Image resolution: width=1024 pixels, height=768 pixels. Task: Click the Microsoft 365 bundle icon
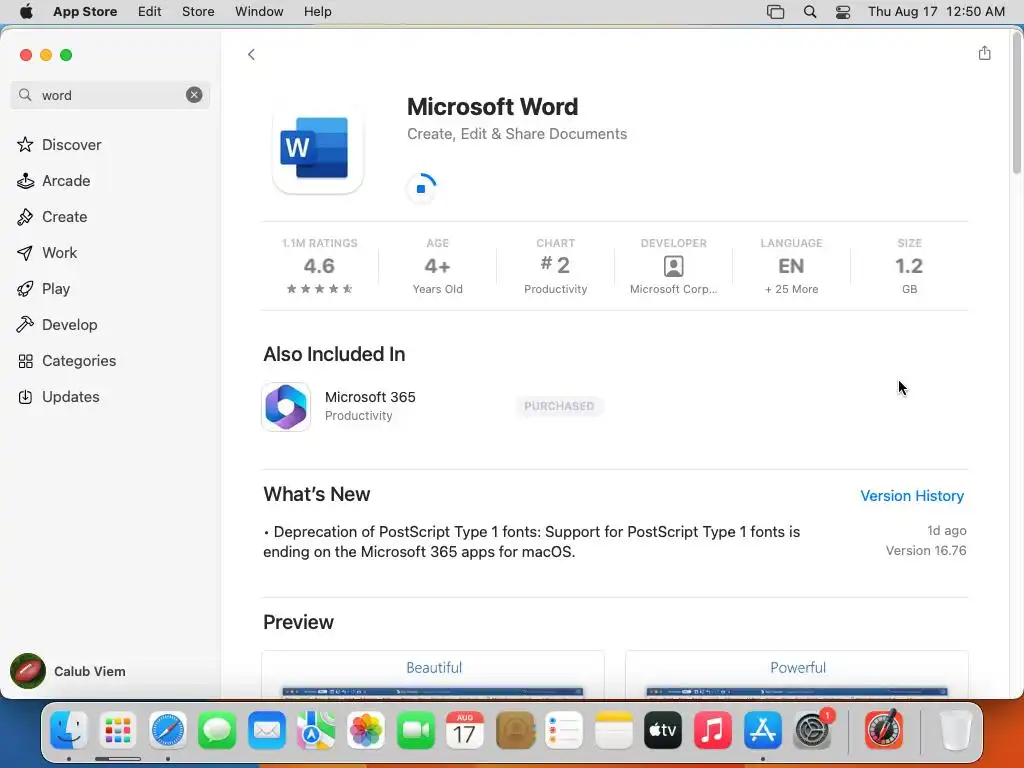[x=286, y=407]
